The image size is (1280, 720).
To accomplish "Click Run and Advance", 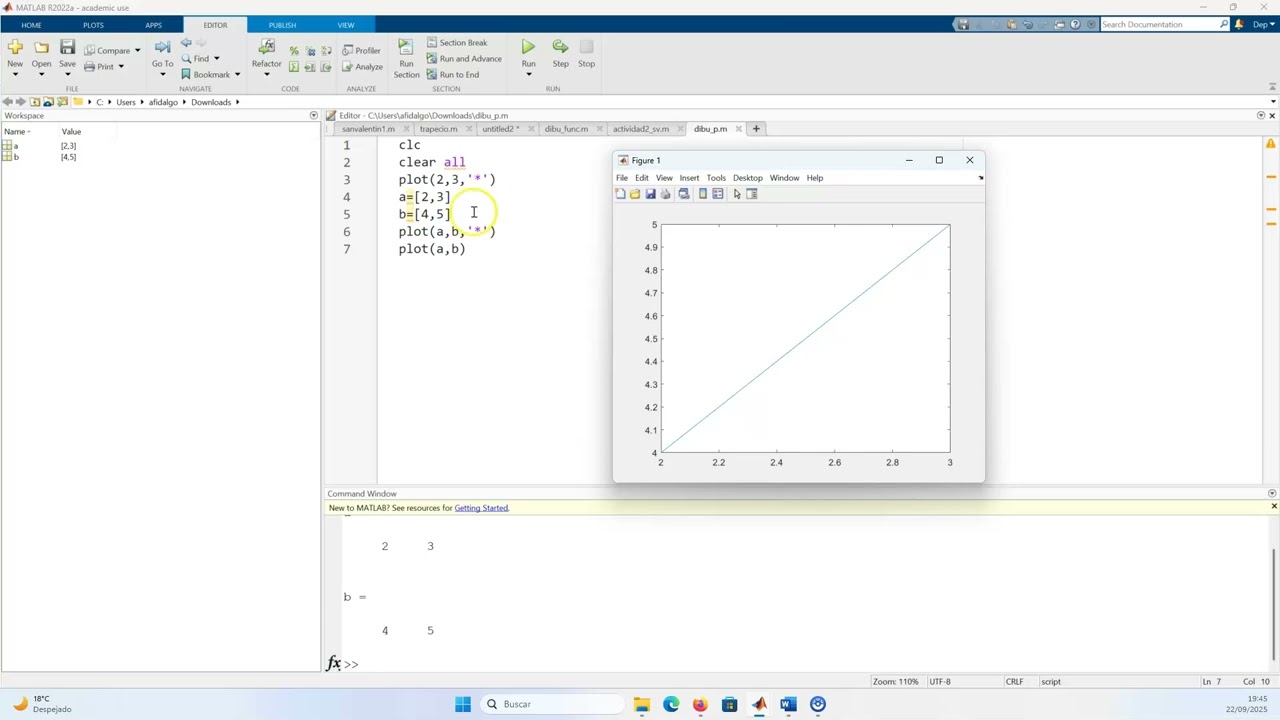I will tap(464, 58).
